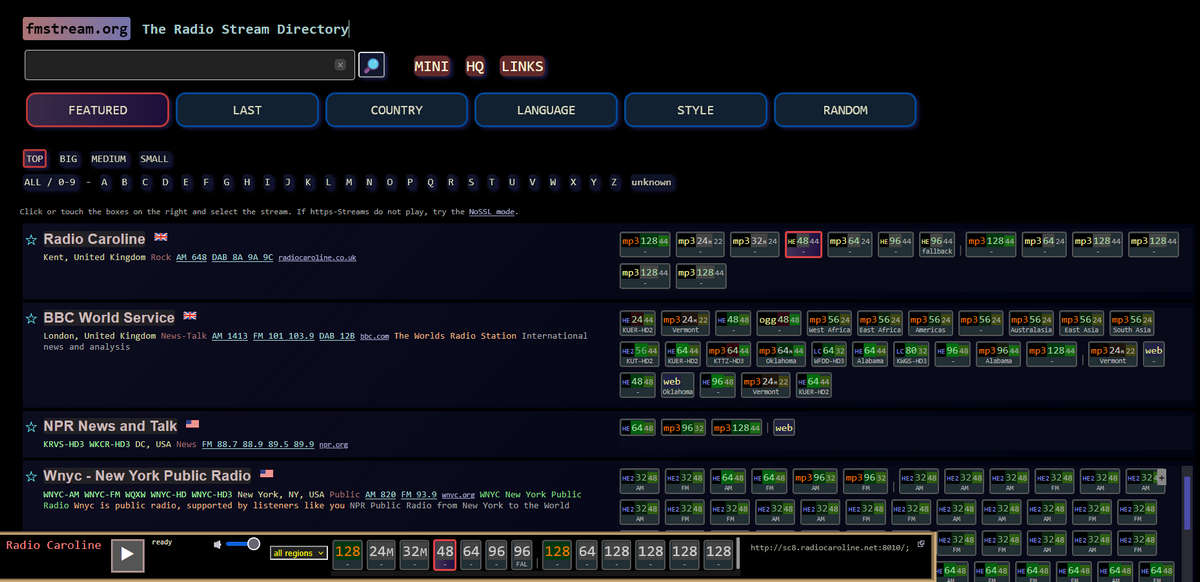Select Radio Caroline mp3 24M stream box
The image size is (1200, 582).
[699, 245]
